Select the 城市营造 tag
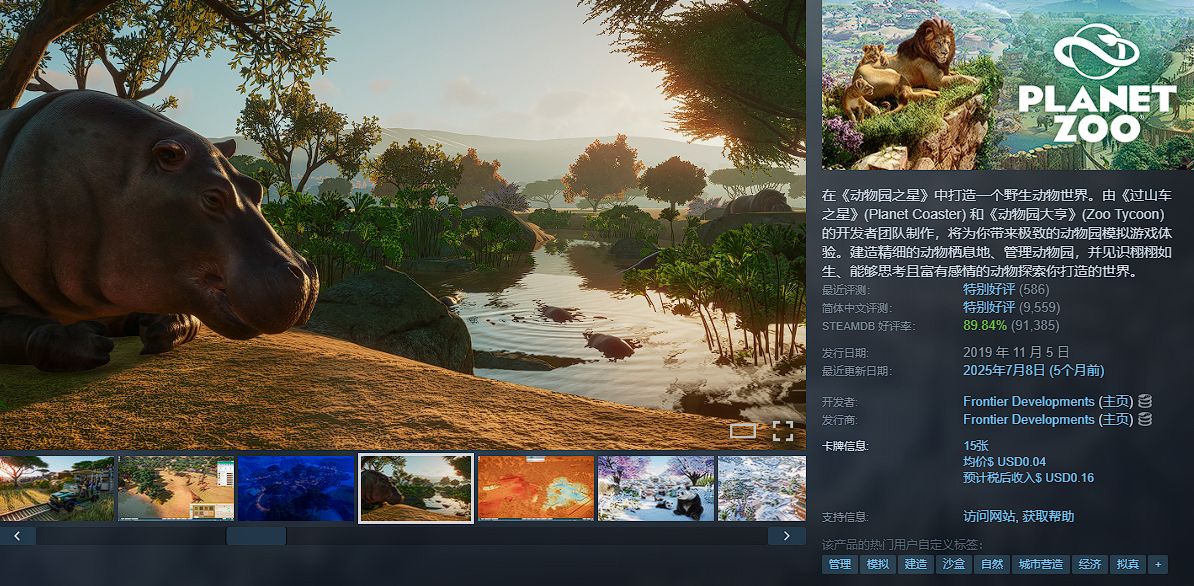1194x586 pixels. tap(1040, 564)
